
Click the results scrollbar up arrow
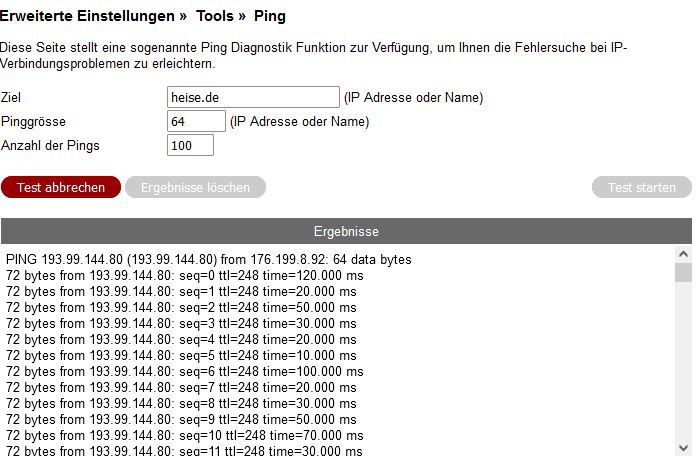[x=684, y=256]
